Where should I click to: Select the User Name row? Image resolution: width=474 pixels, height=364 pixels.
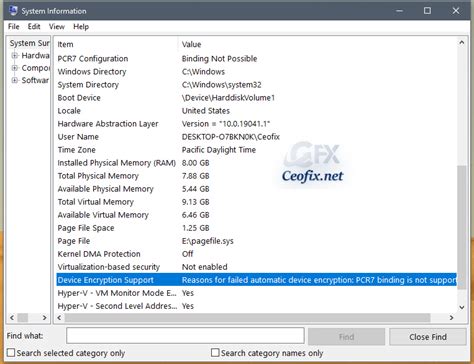(x=257, y=137)
